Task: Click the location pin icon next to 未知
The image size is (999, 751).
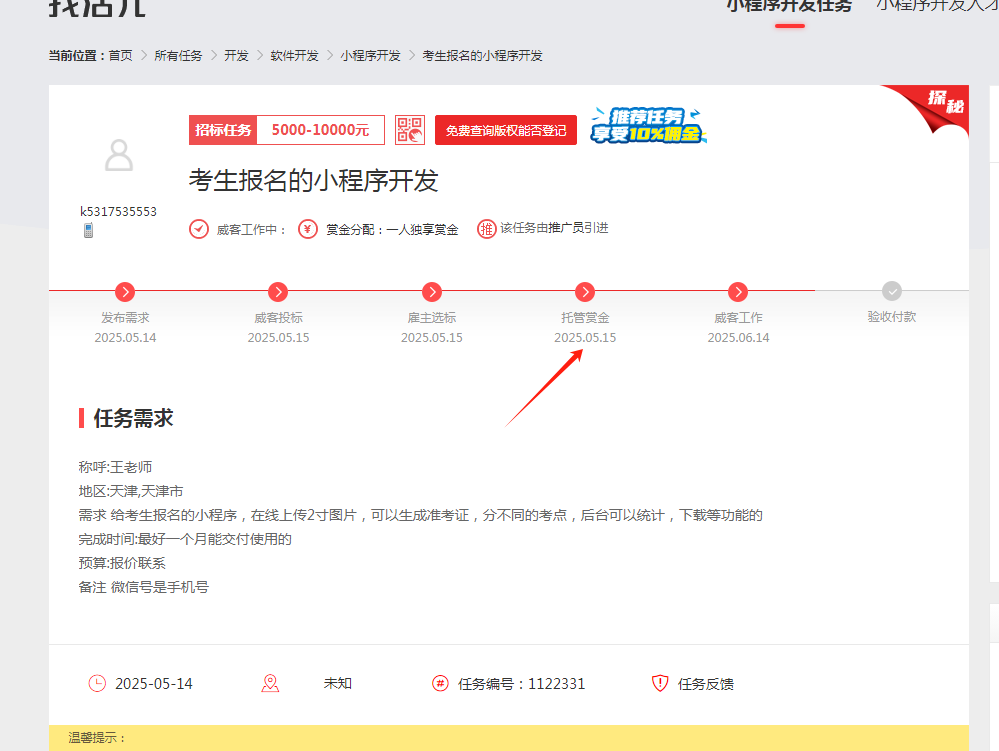Action: (x=269, y=683)
